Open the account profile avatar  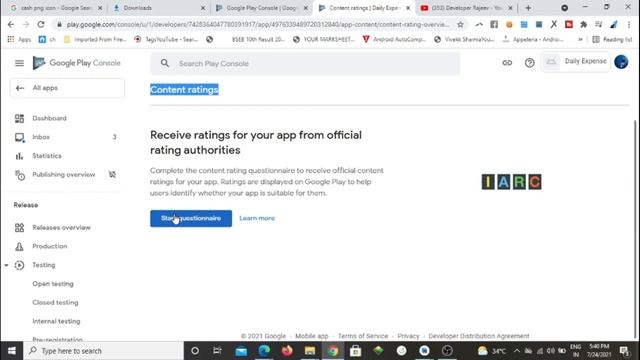tap(621, 62)
